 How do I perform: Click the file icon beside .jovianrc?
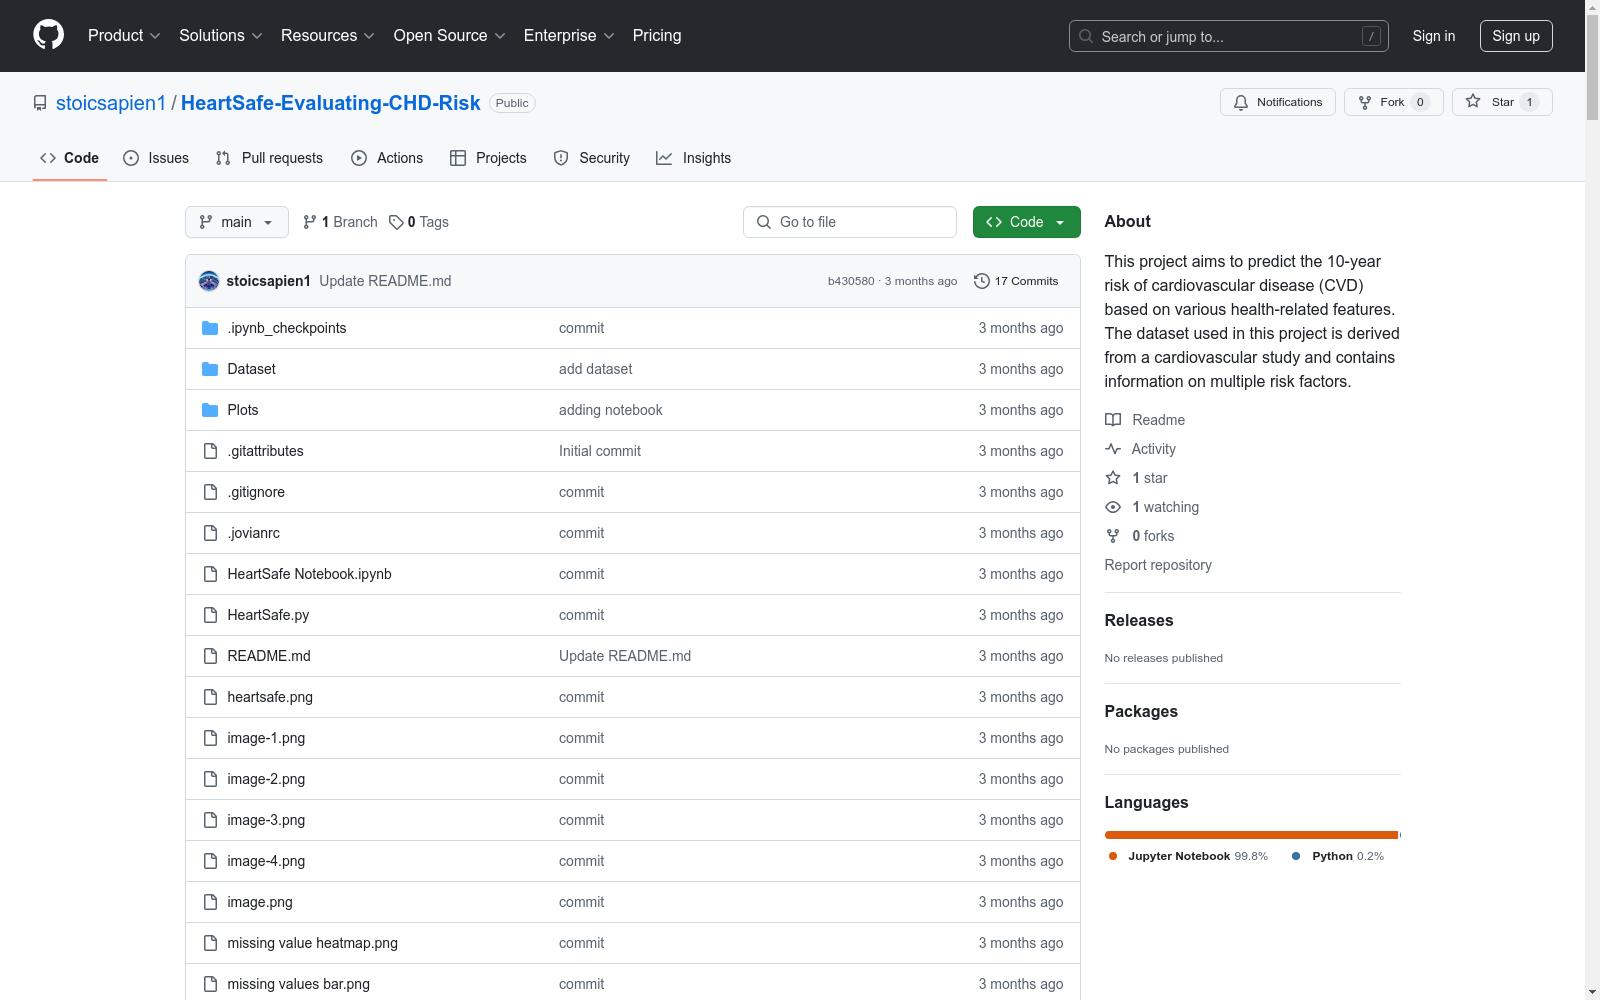210,533
